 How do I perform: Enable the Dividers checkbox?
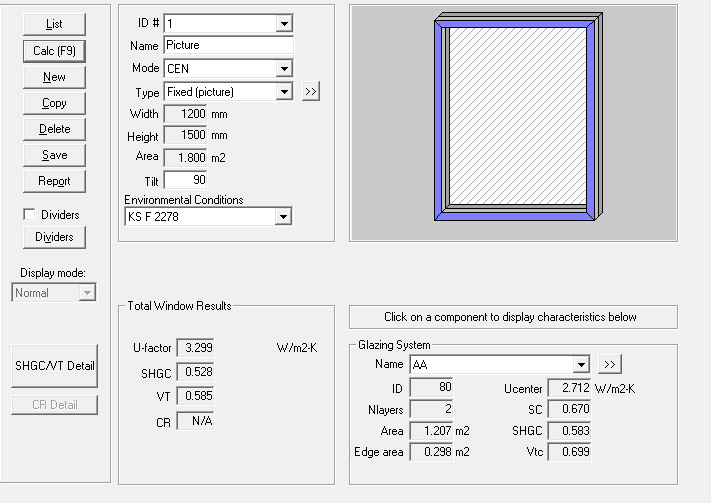pos(28,215)
